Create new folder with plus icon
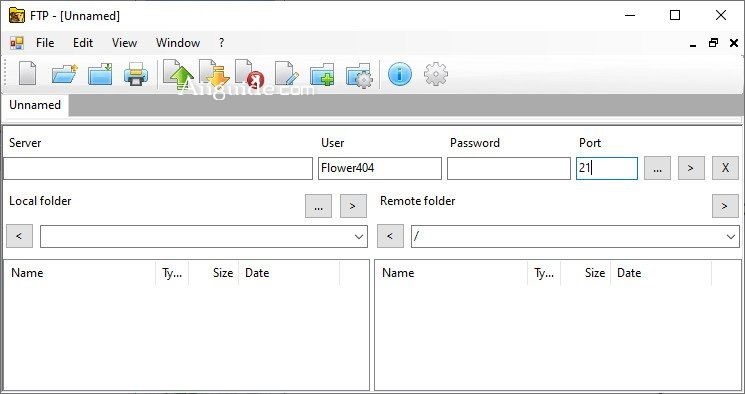 pyautogui.click(x=322, y=75)
